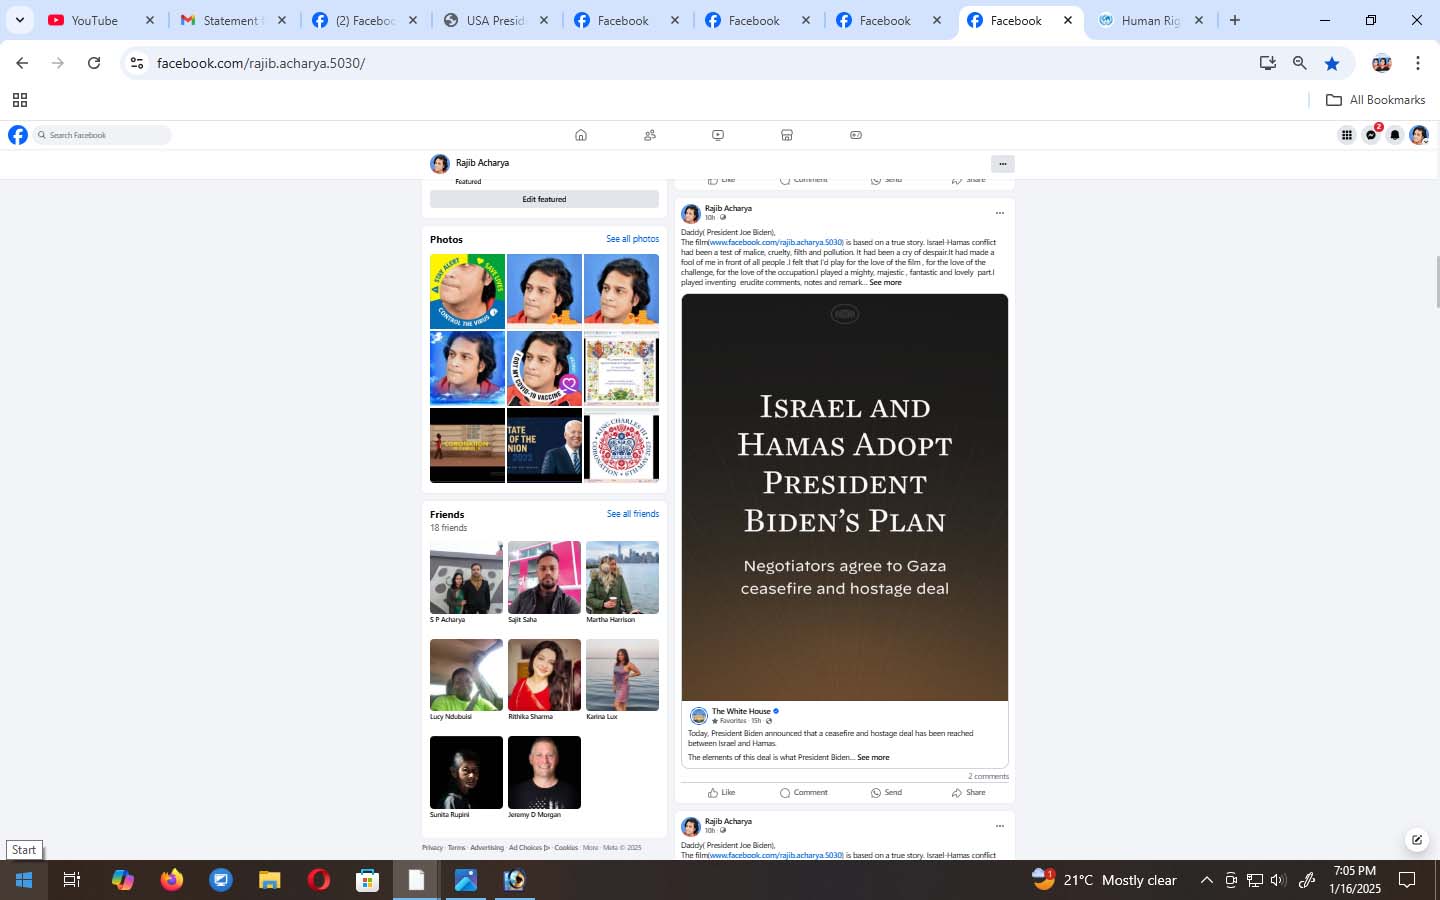This screenshot has height=900, width=1440.
Task: Open Messenger icon with notification badge
Action: click(x=1371, y=135)
